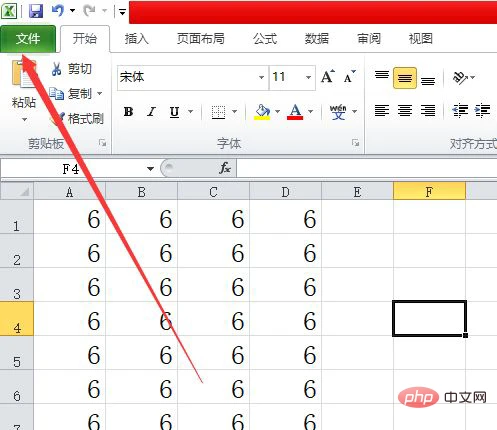Switch to the 公式 (Formulas) tab
This screenshot has height=430, width=497.
tap(265, 39)
